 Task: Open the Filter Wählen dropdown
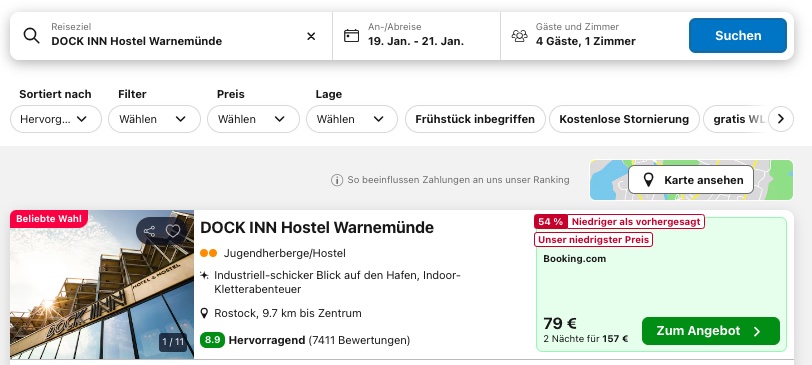coord(154,119)
